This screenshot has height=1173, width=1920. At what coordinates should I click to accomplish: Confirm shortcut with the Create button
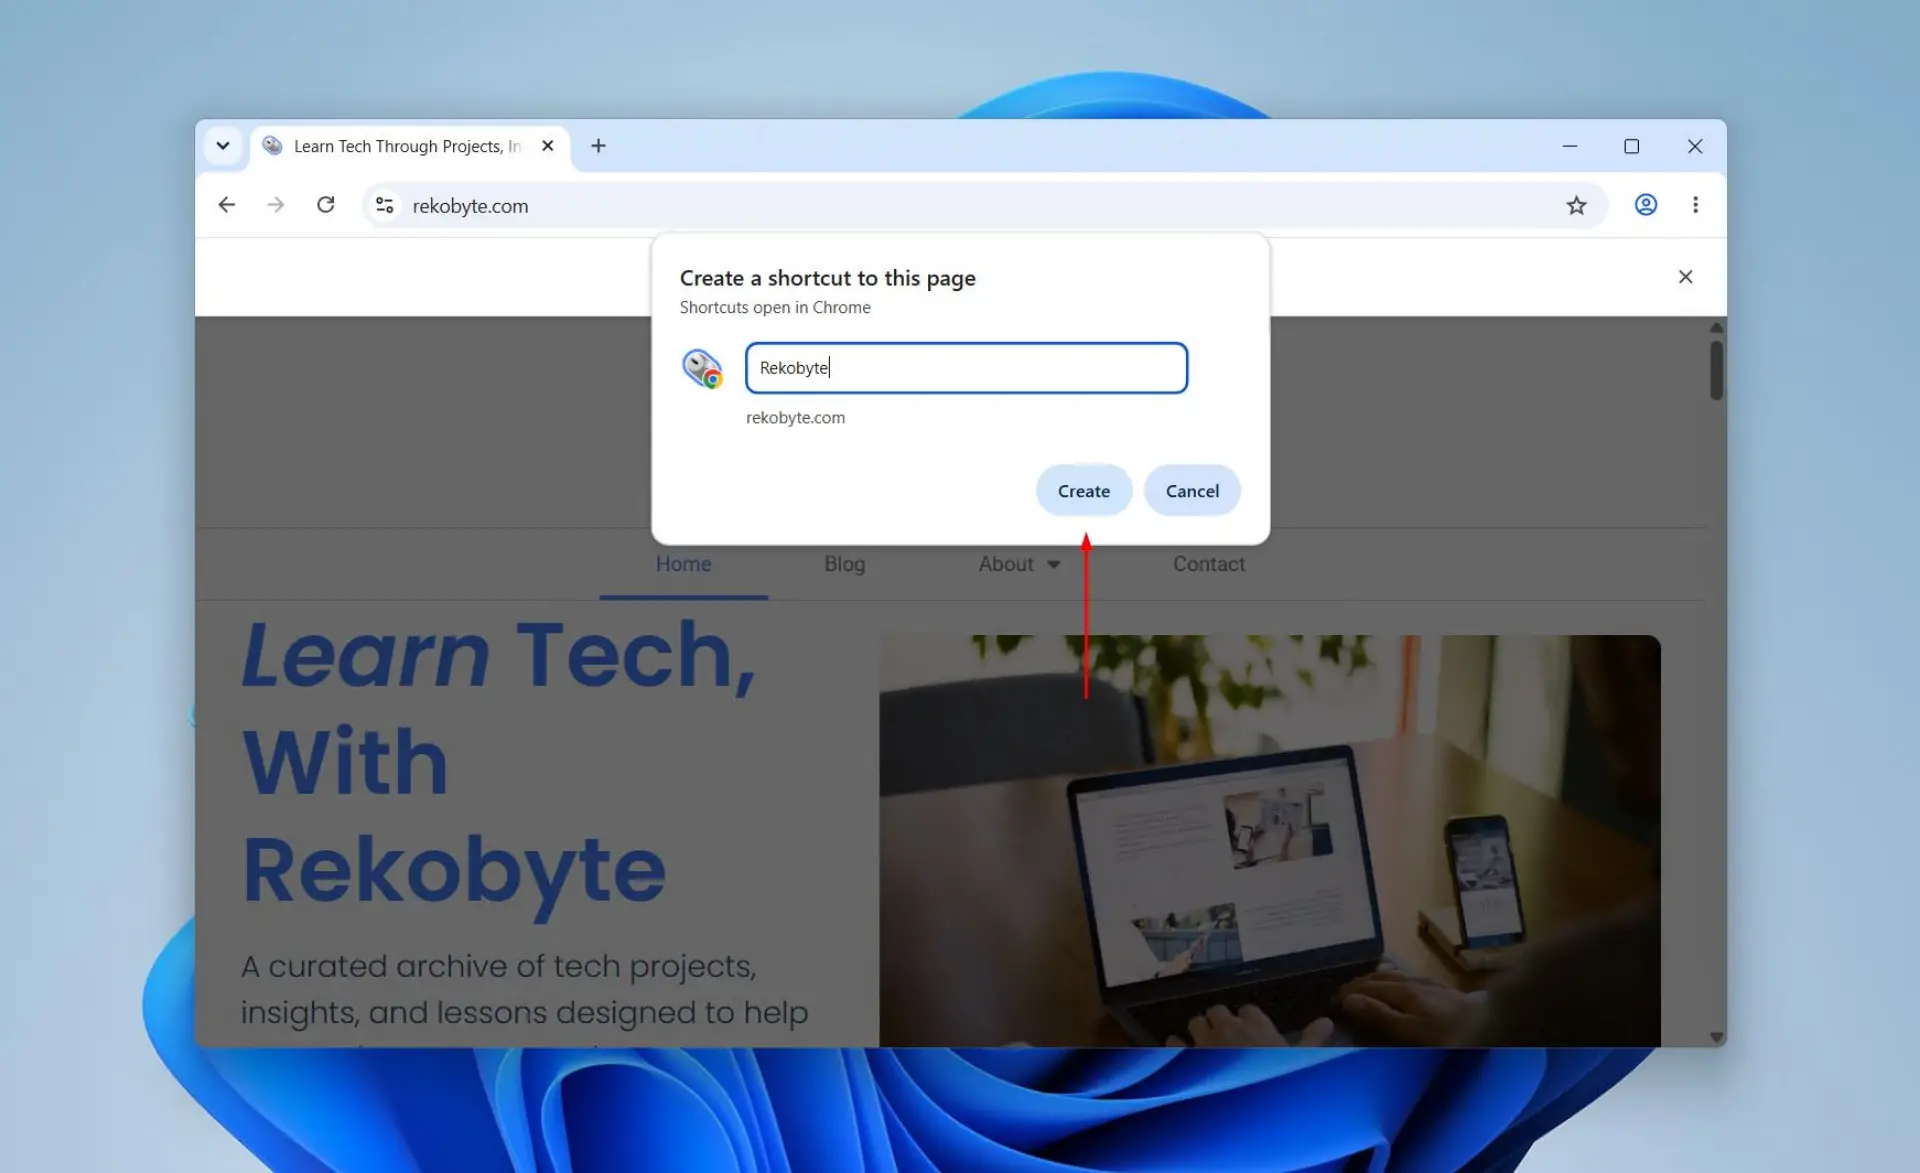1084,491
